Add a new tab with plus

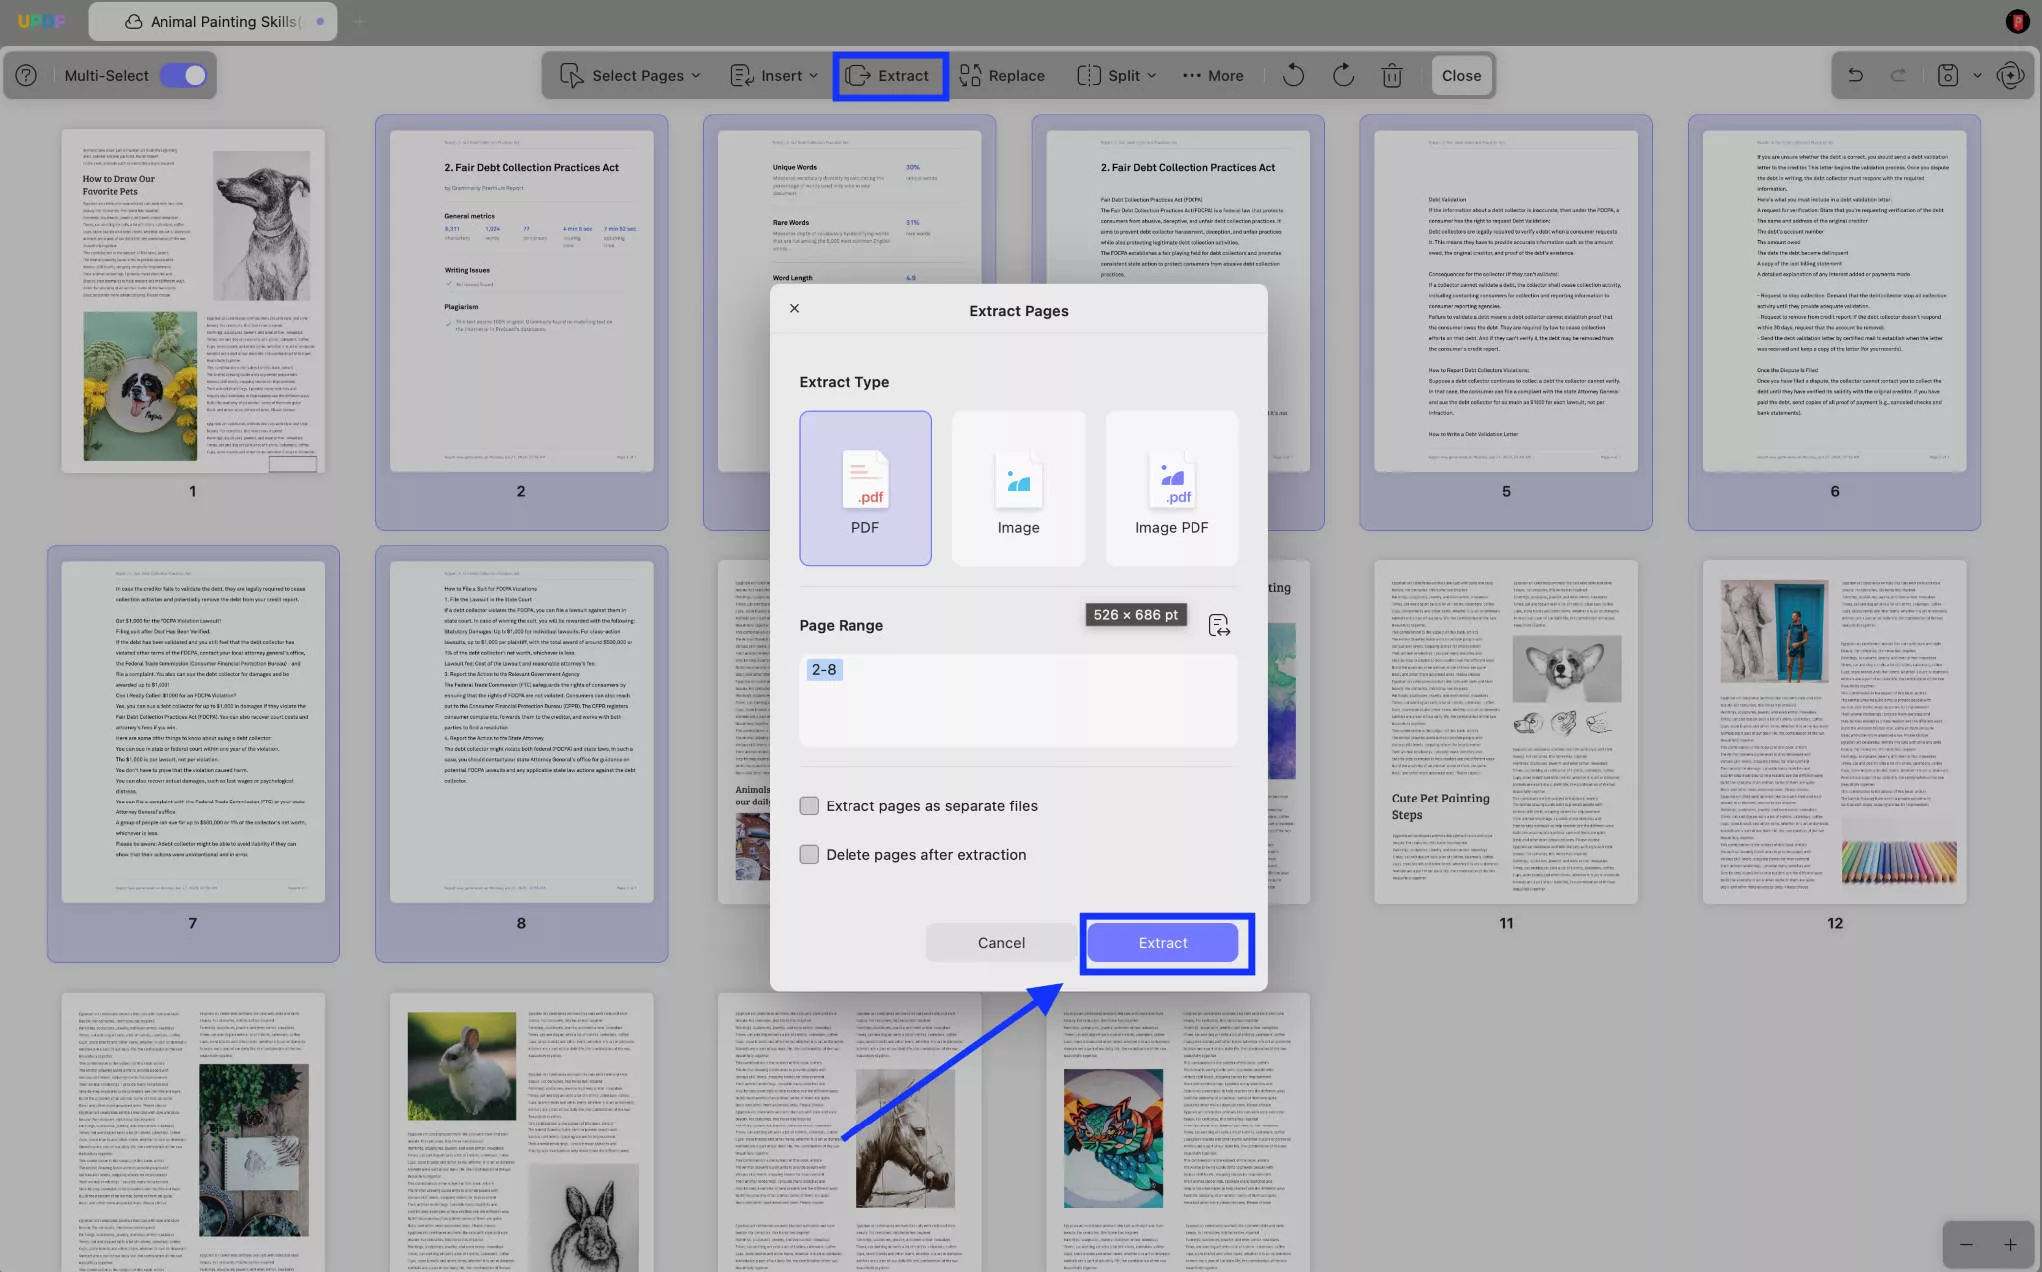click(358, 21)
